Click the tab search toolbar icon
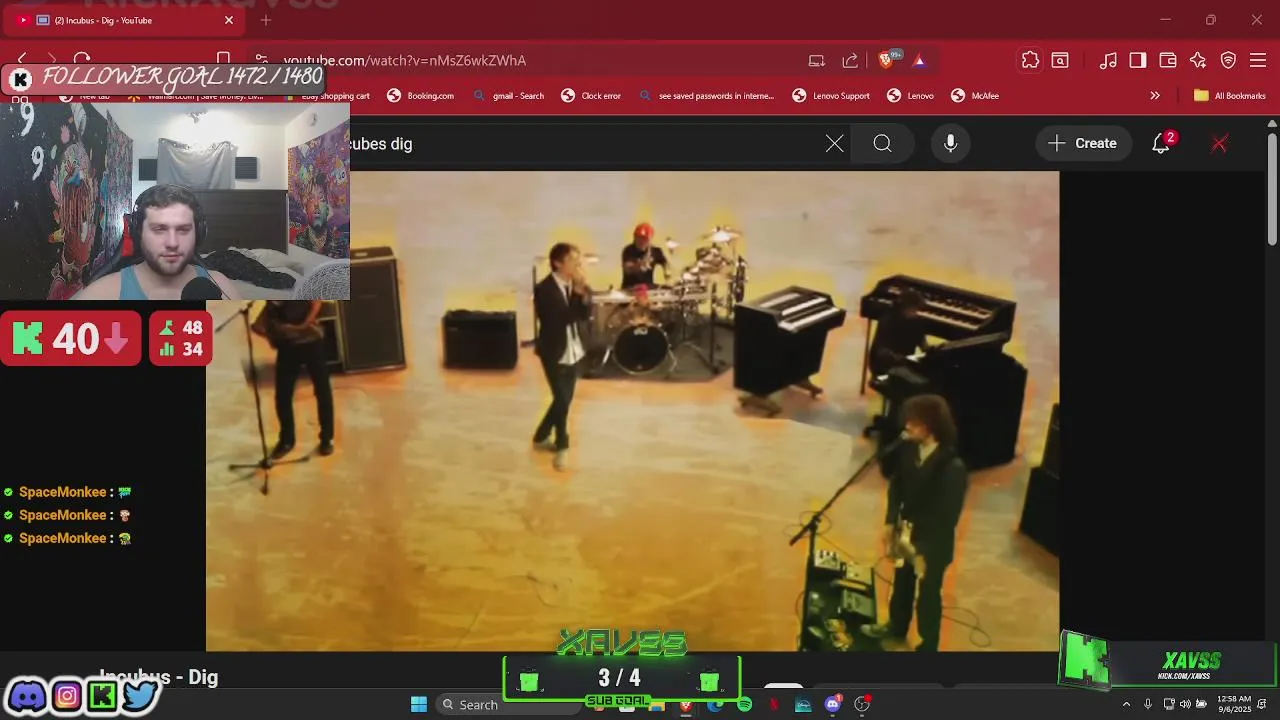Image resolution: width=1280 pixels, height=720 pixels. point(1060,60)
